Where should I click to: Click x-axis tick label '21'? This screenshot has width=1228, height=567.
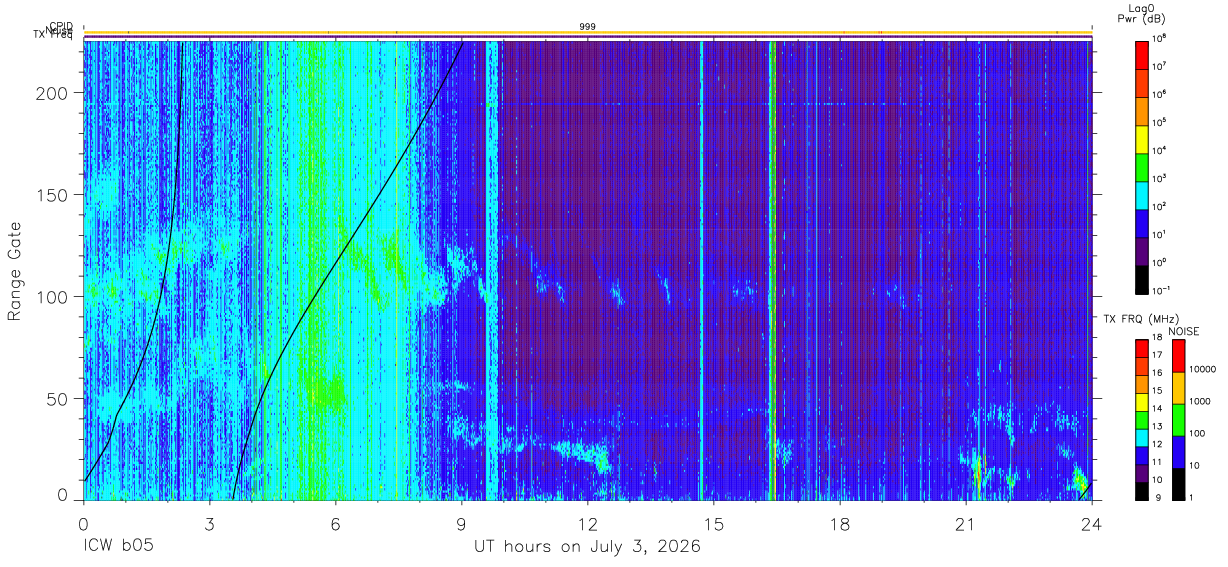966,524
